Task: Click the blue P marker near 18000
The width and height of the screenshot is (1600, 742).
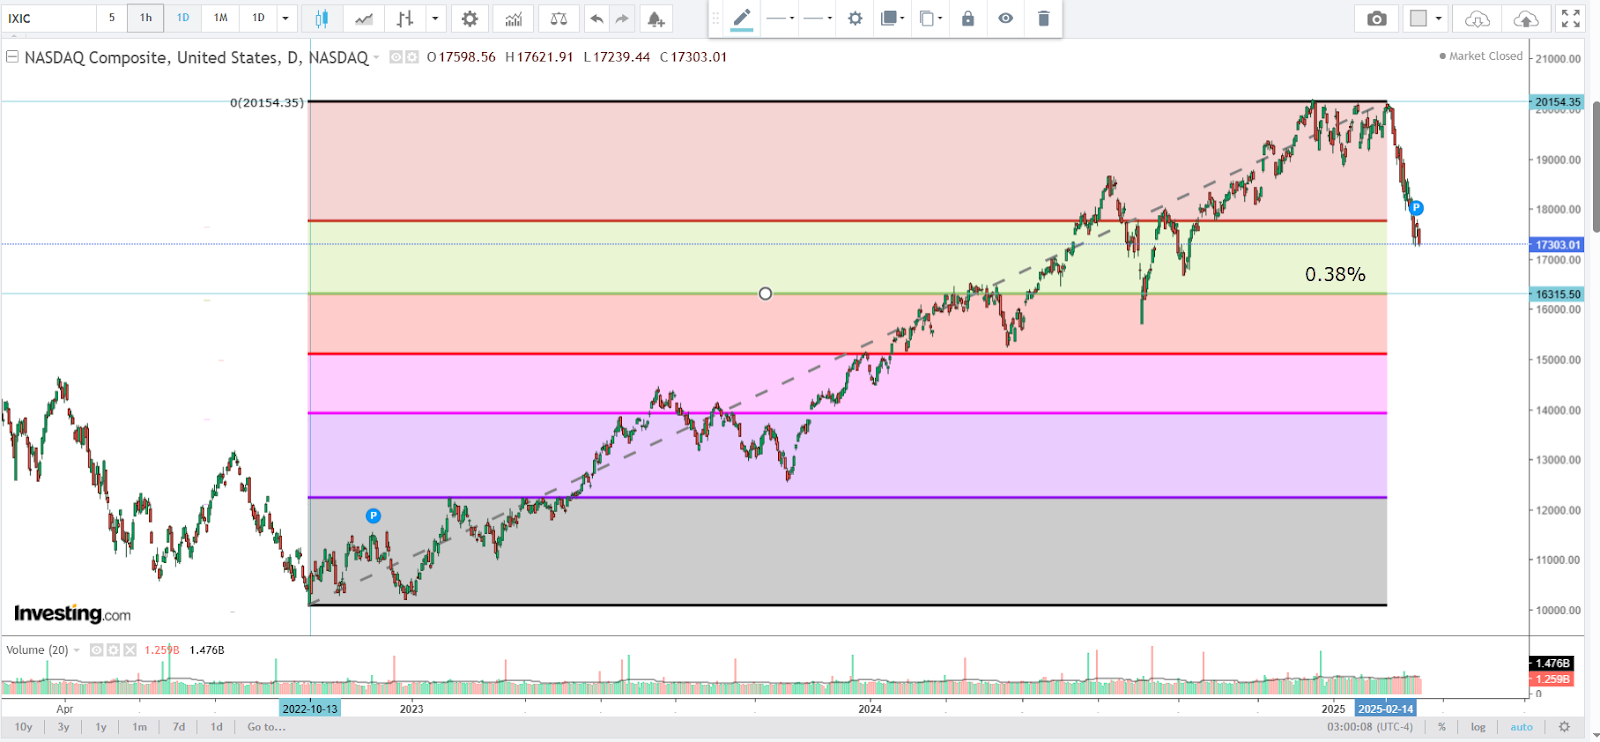Action: (1416, 208)
